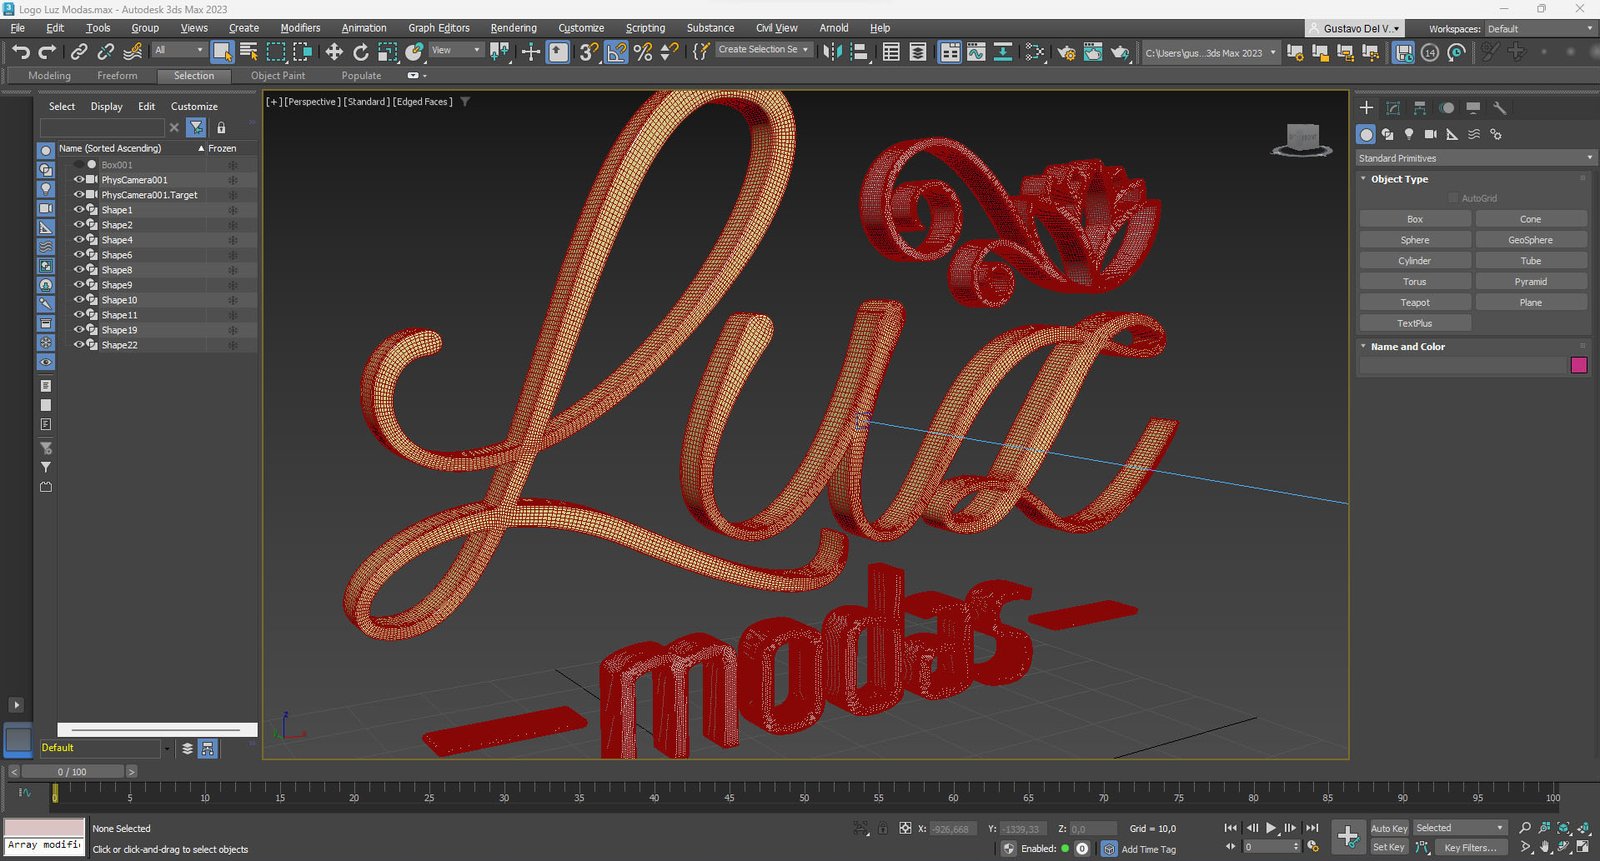Click the Mirror tool icon
This screenshot has height=861, width=1600.
tap(832, 52)
